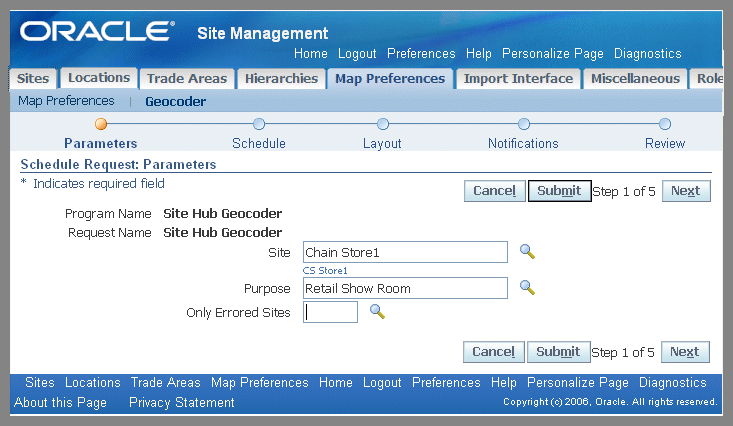Click the Schedule step label
This screenshot has height=426, width=733.
point(259,143)
